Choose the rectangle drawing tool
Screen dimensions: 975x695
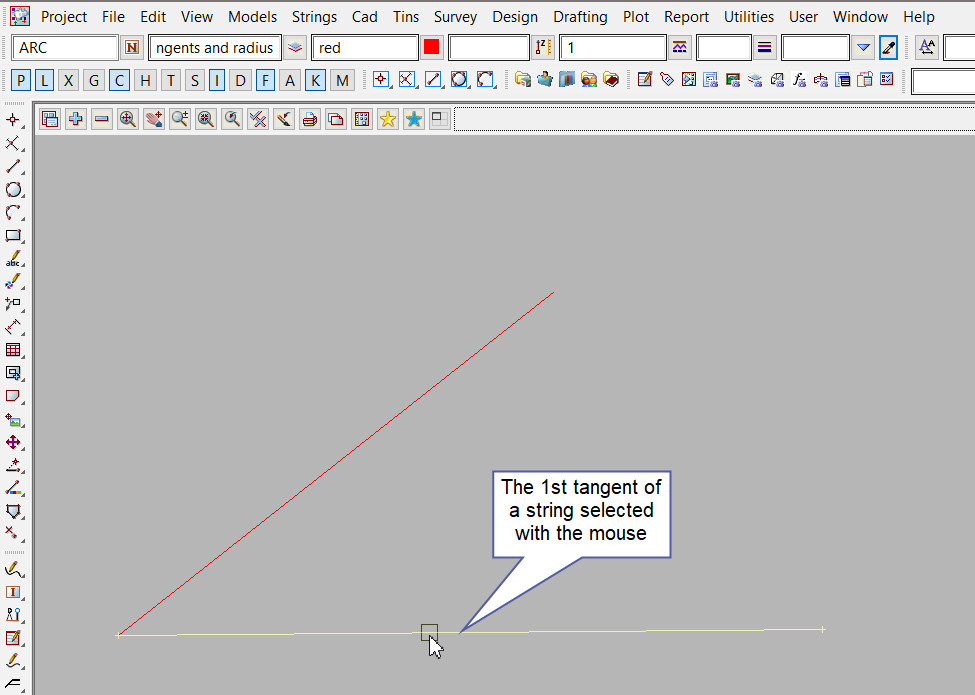pos(13,236)
